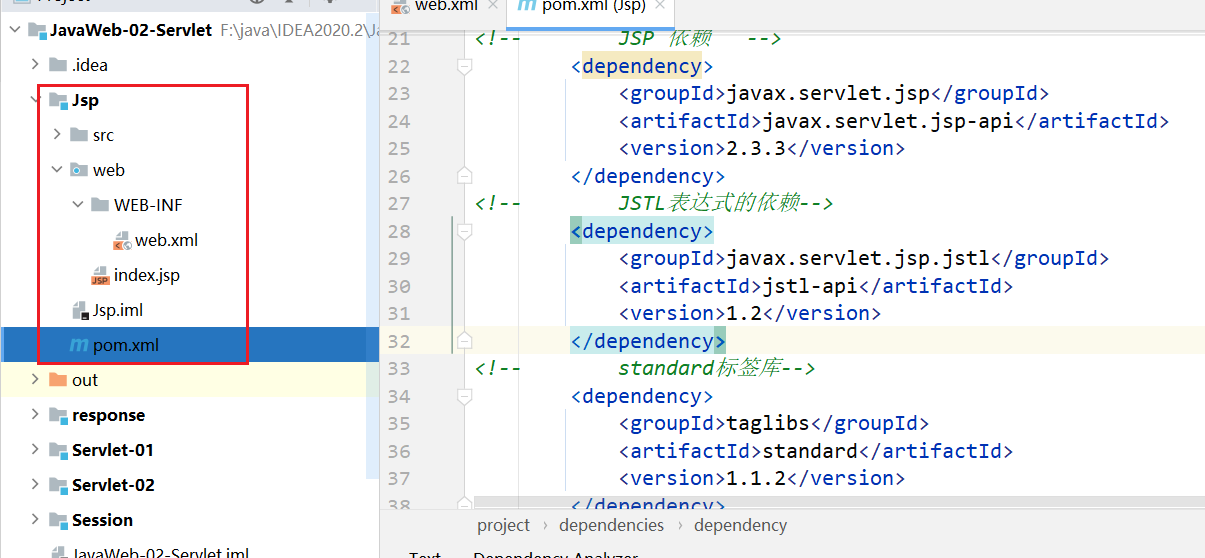Click the web folder icon
Viewport: 1205px width, 558px height.
(79, 170)
